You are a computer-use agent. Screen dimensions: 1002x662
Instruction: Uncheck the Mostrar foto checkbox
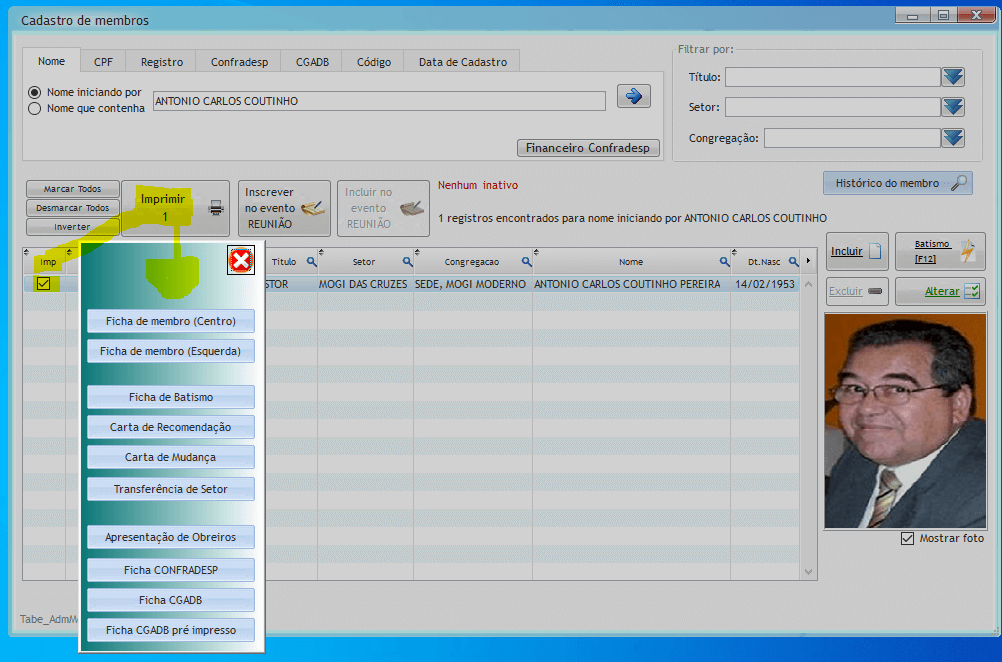pos(907,538)
